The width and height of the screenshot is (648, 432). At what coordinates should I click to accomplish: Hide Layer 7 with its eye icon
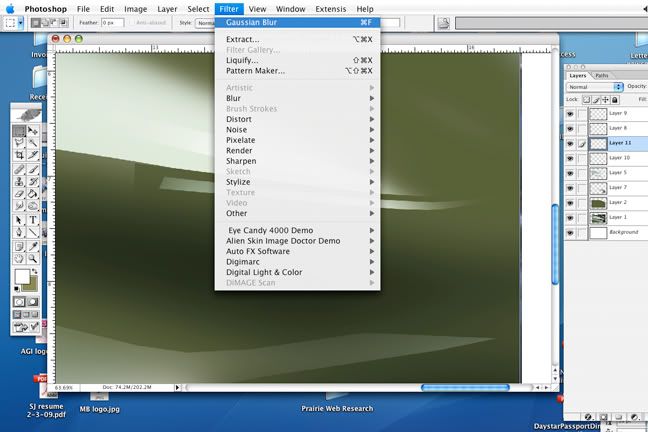click(570, 188)
